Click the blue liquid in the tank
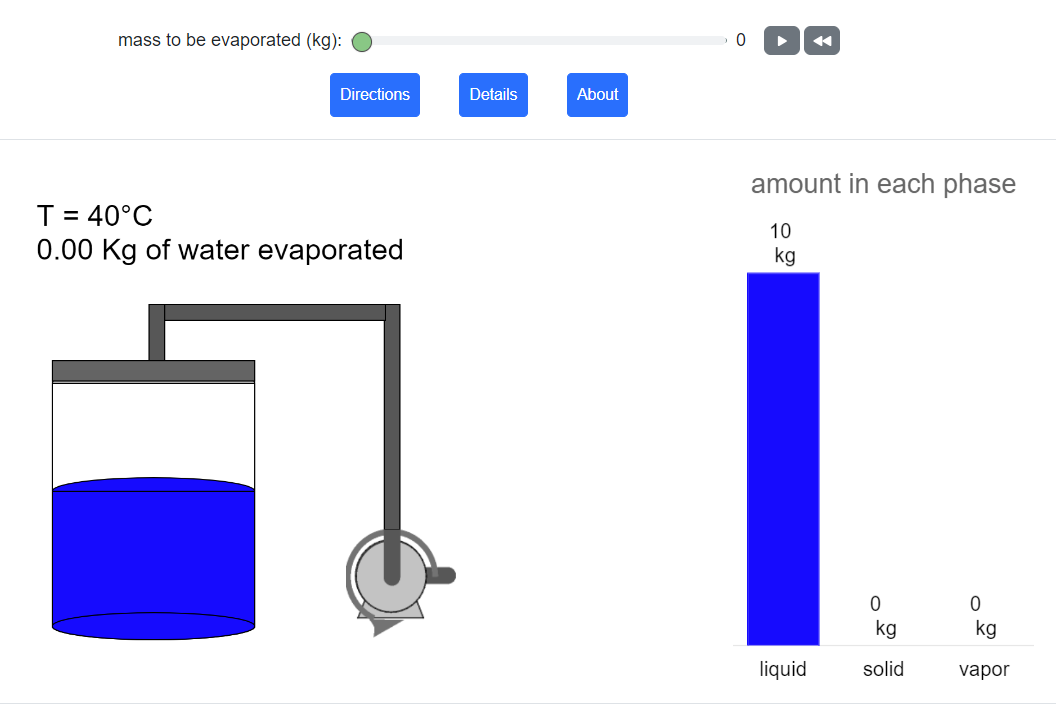Viewport: 1056px width, 718px height. click(153, 555)
